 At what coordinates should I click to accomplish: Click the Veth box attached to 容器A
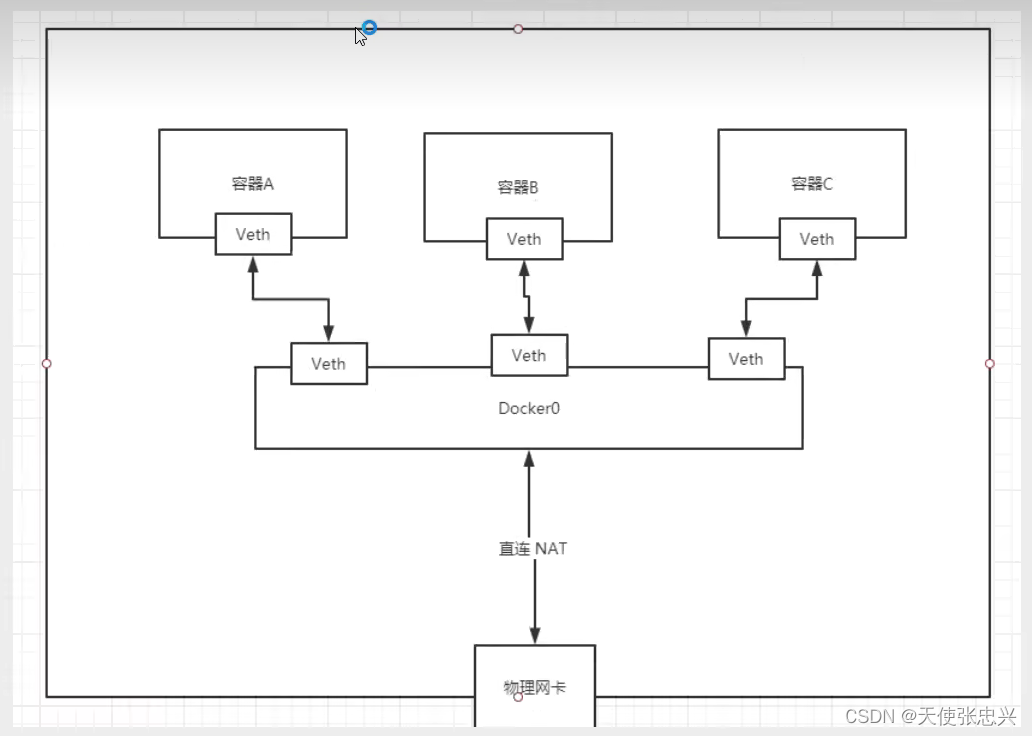click(252, 234)
